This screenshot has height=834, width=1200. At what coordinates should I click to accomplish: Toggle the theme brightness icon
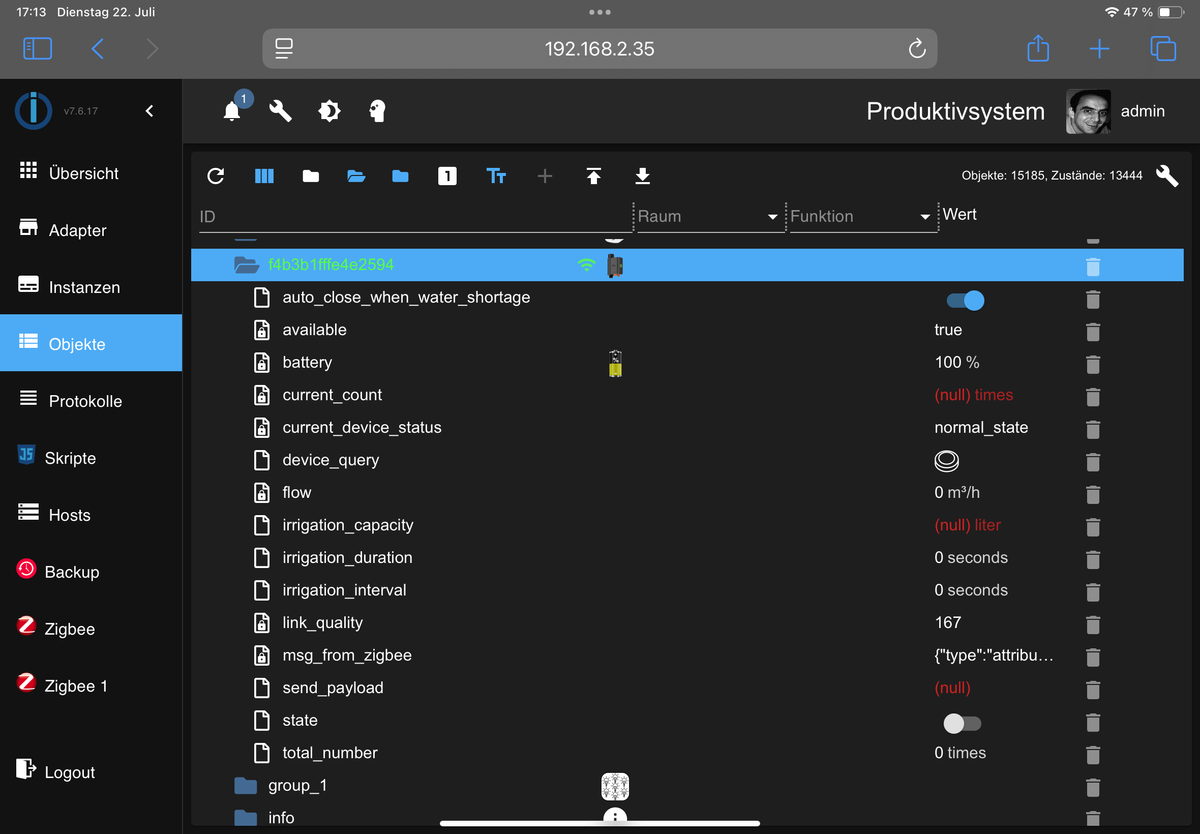[329, 111]
